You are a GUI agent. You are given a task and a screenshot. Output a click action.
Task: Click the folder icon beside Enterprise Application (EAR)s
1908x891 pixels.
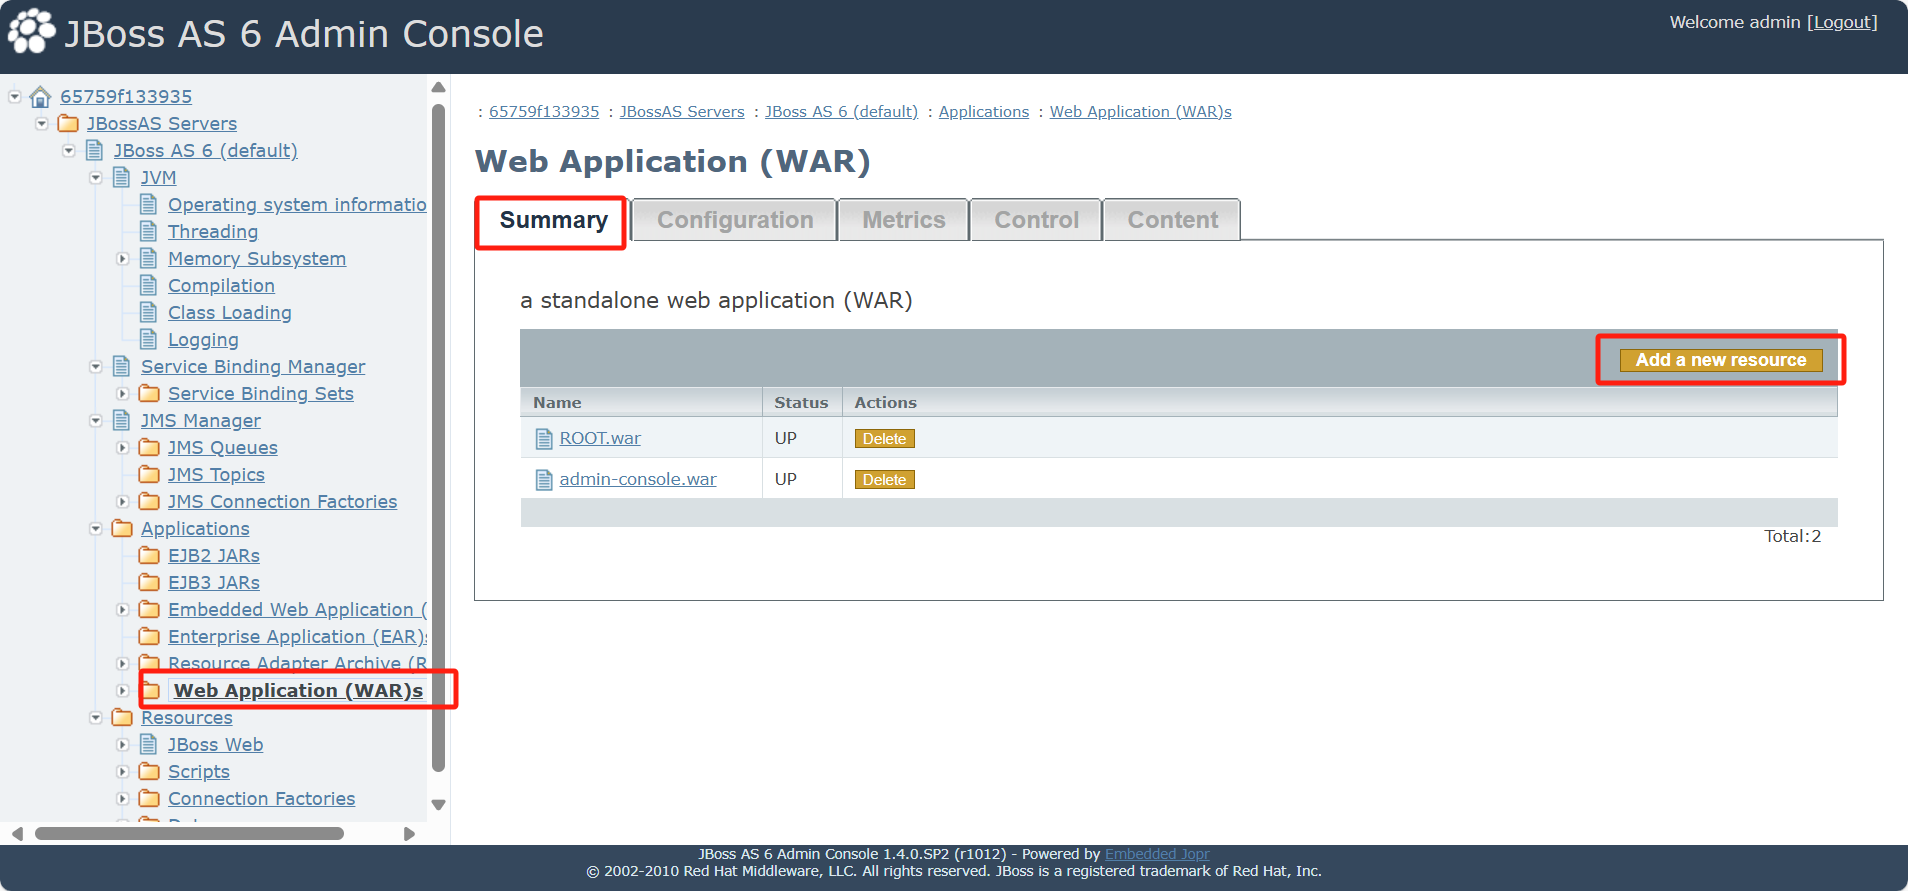[x=149, y=637]
